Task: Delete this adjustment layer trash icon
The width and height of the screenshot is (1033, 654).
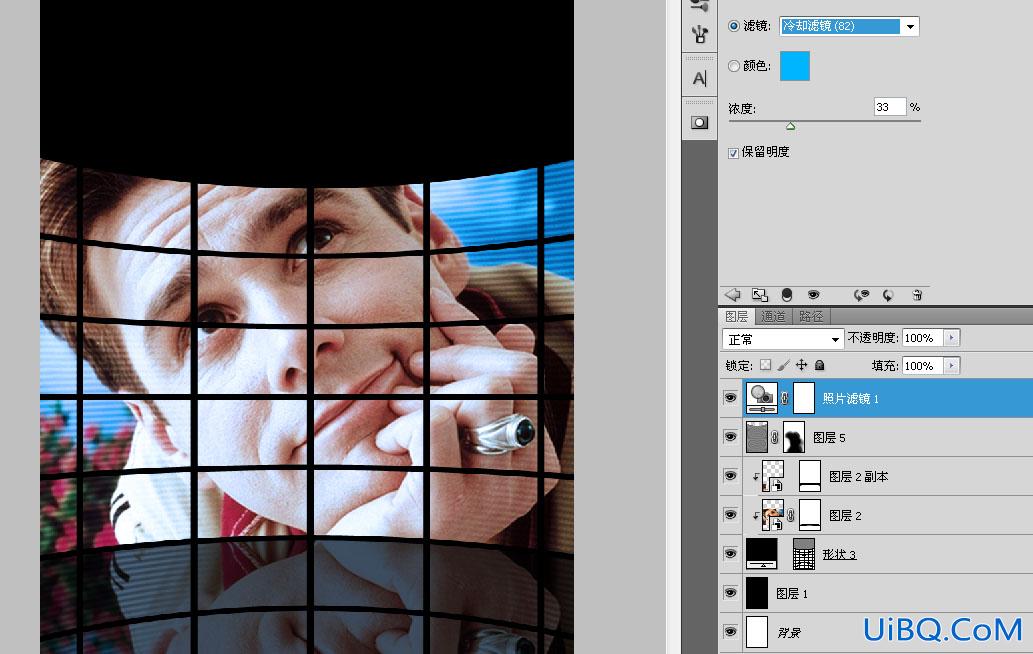Action: coord(917,295)
